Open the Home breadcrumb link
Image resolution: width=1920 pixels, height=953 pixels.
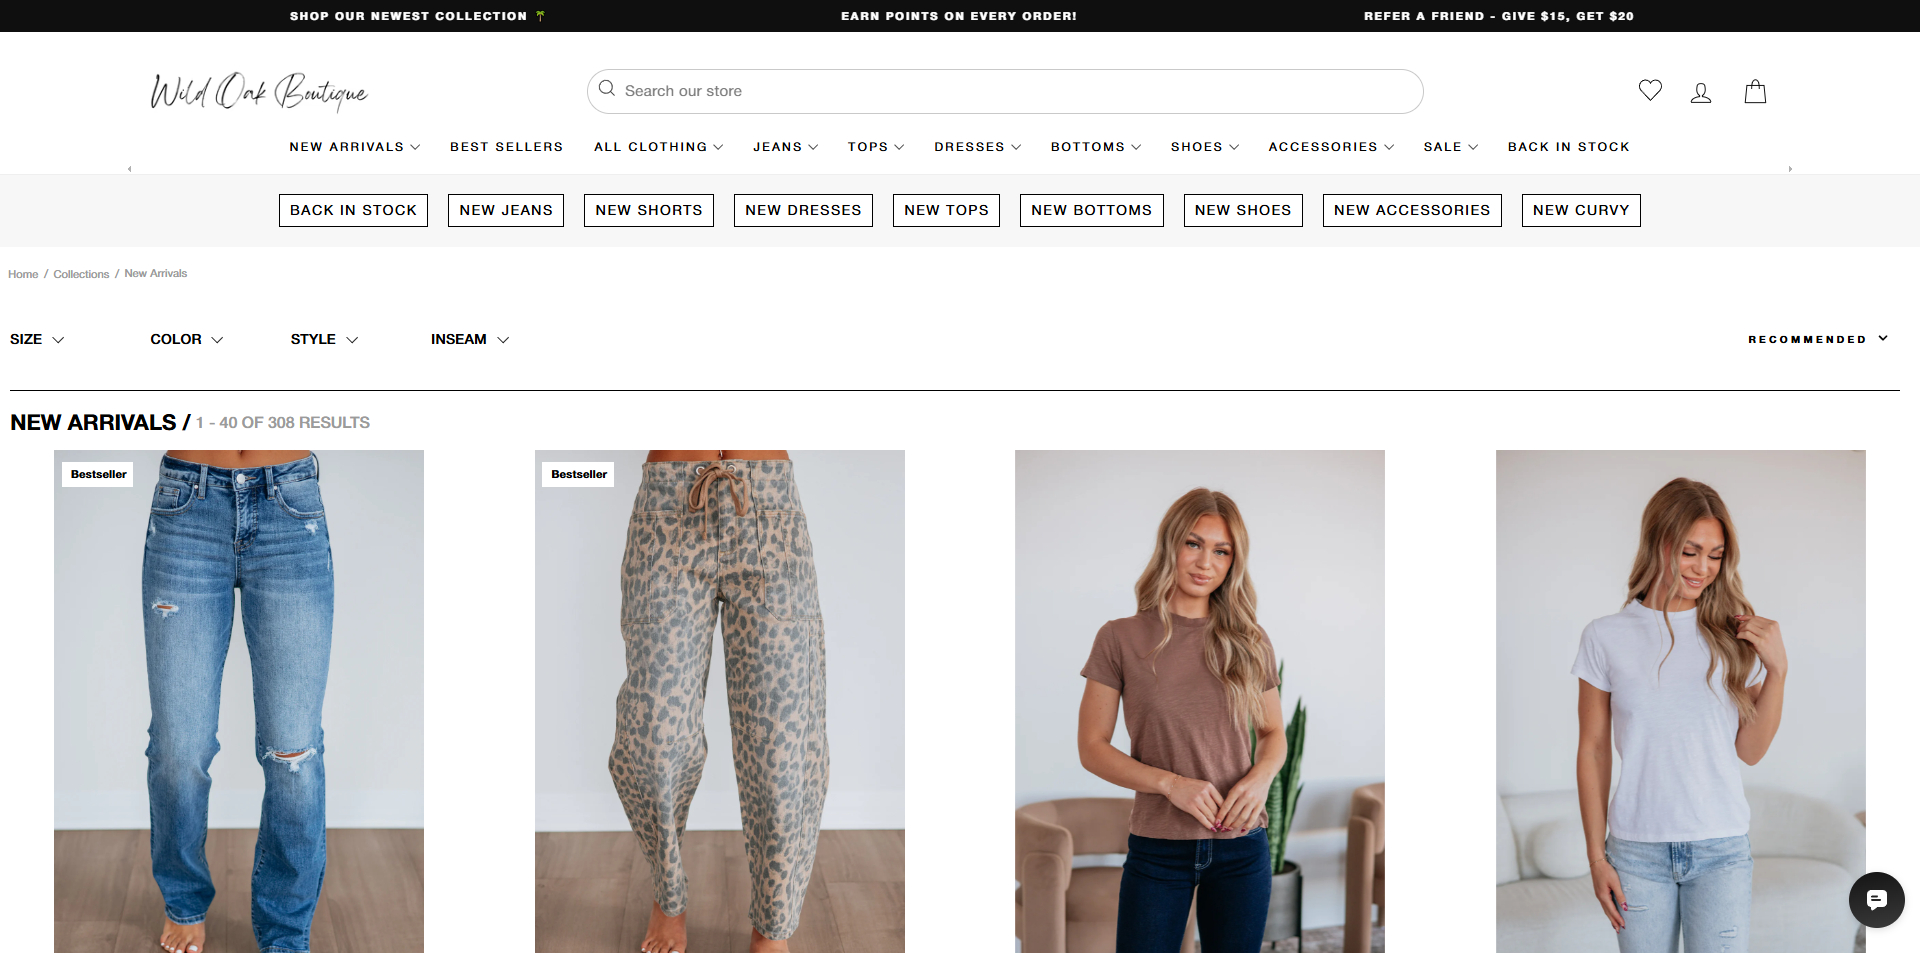click(22, 273)
